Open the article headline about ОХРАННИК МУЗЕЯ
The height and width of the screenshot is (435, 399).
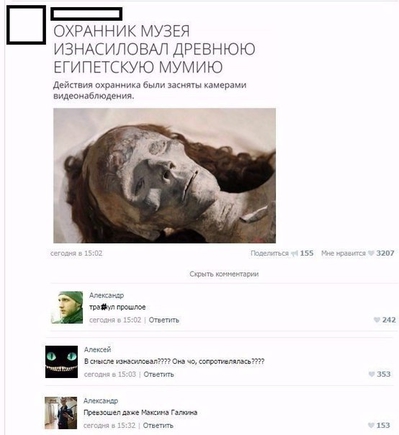(x=154, y=49)
